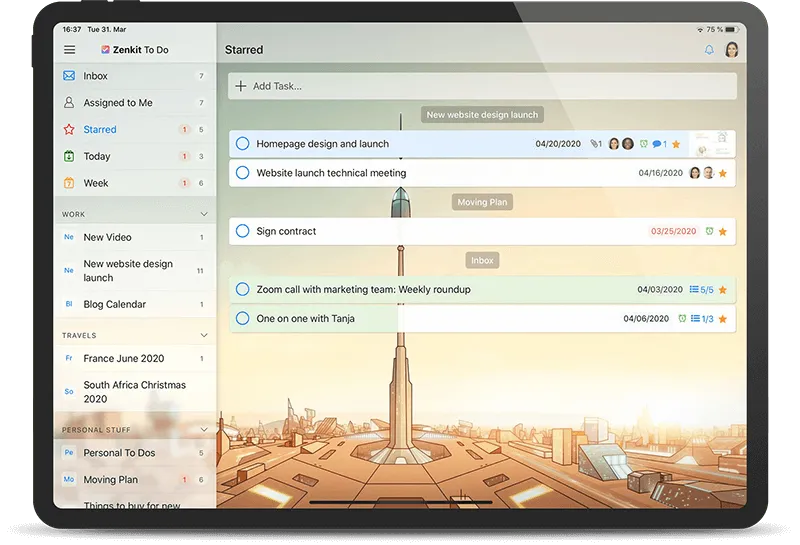Viewport: 800px width, 545px height.
Task: Open the 5/5 subtask checklist on Zoom call task
Action: click(x=702, y=289)
